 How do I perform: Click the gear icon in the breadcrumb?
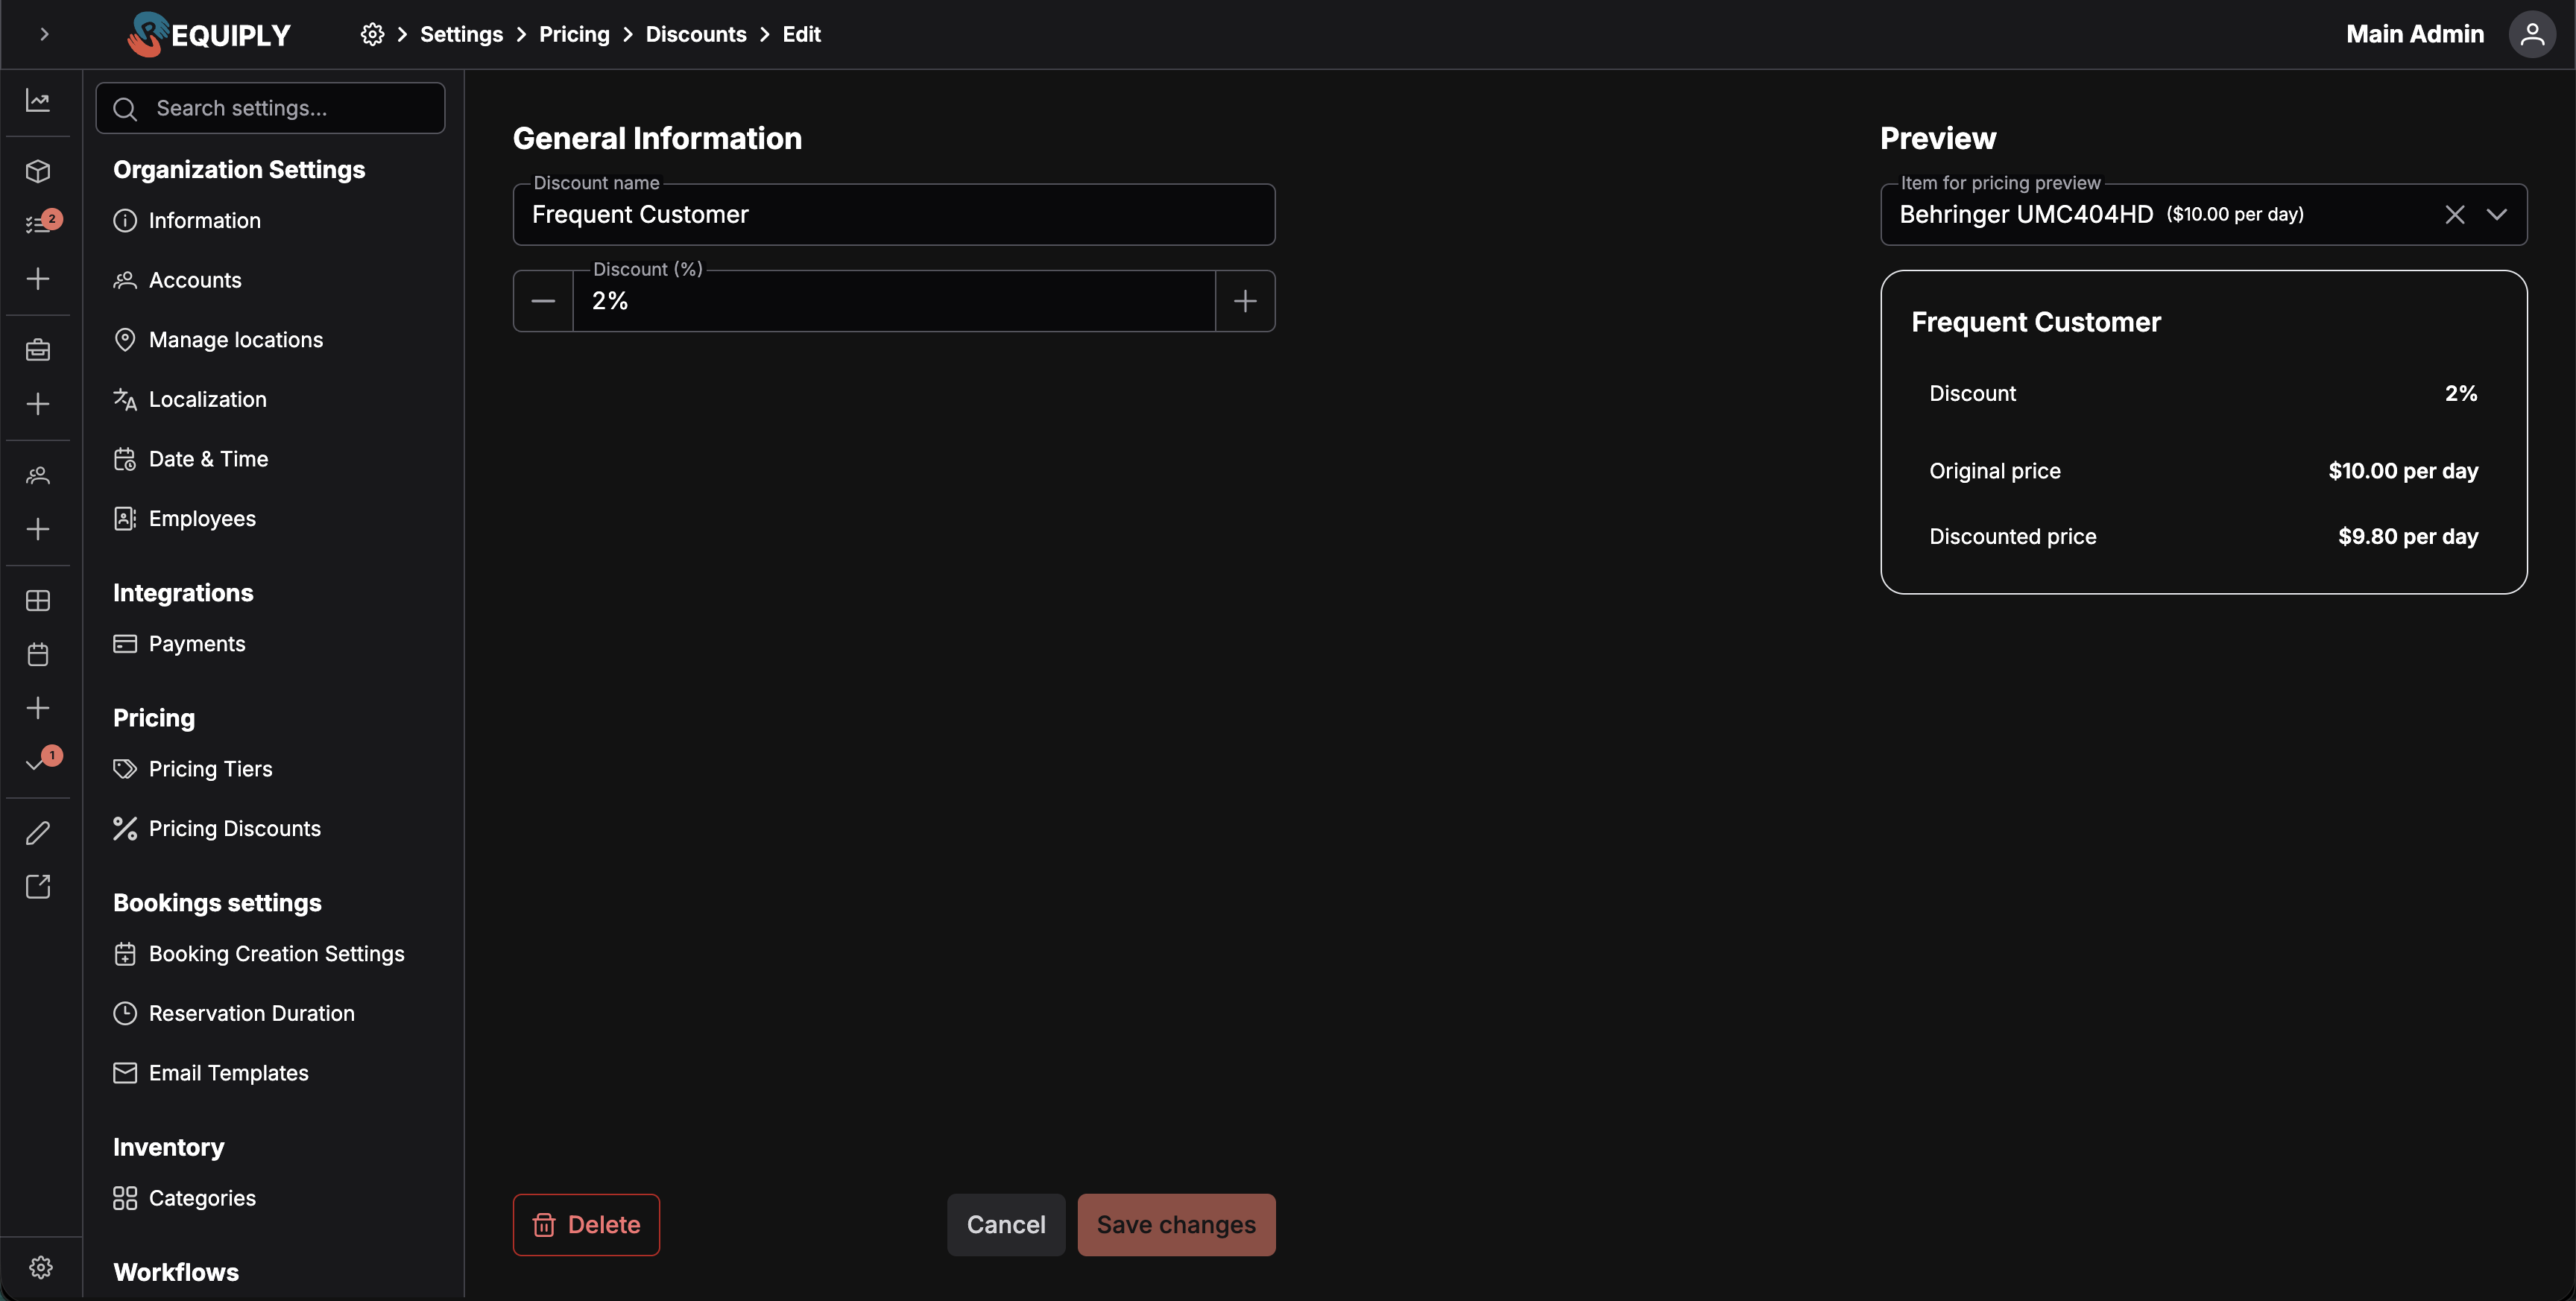(x=372, y=34)
